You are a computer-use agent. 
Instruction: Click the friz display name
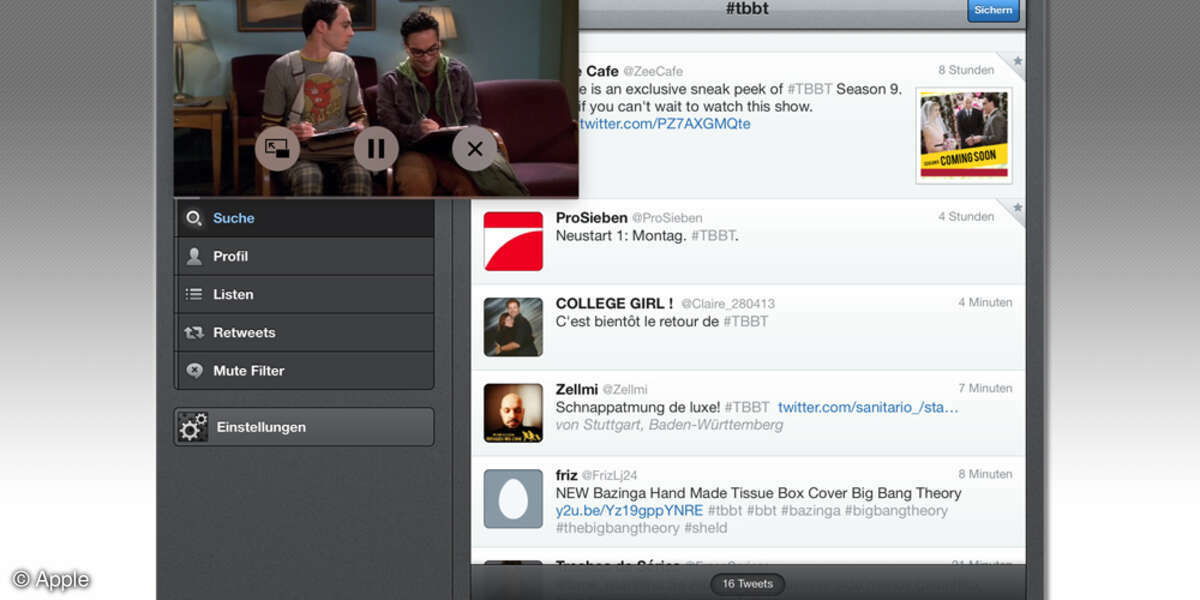(566, 475)
